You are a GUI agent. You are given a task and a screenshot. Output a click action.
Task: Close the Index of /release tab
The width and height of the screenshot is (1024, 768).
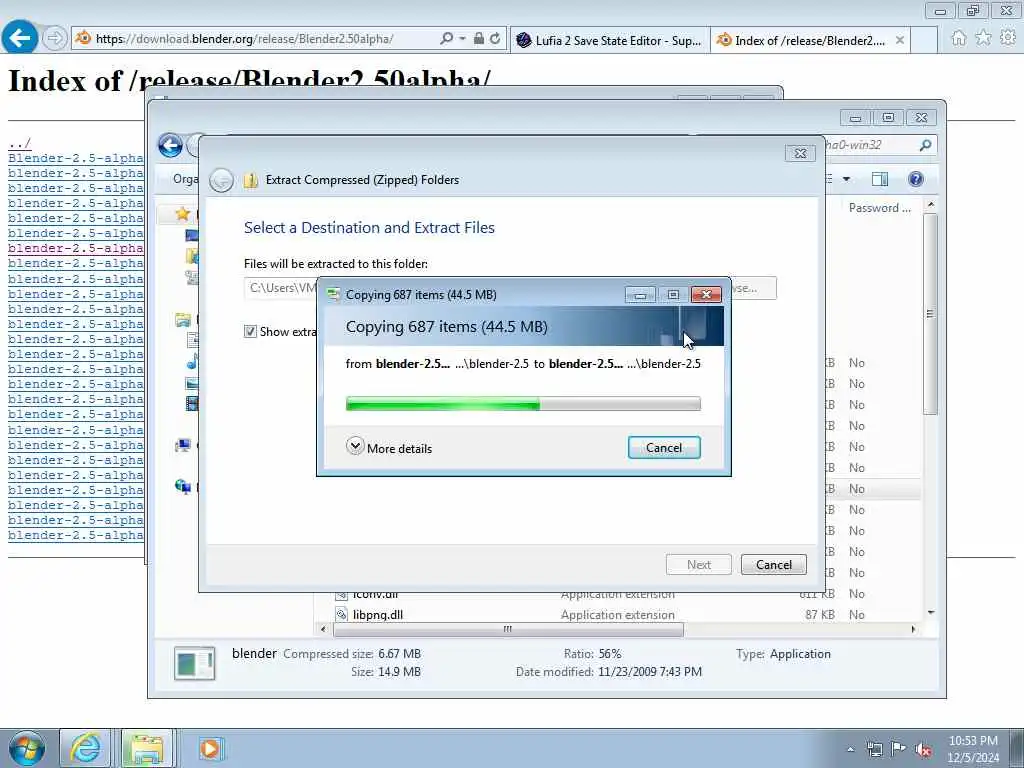[x=900, y=40]
